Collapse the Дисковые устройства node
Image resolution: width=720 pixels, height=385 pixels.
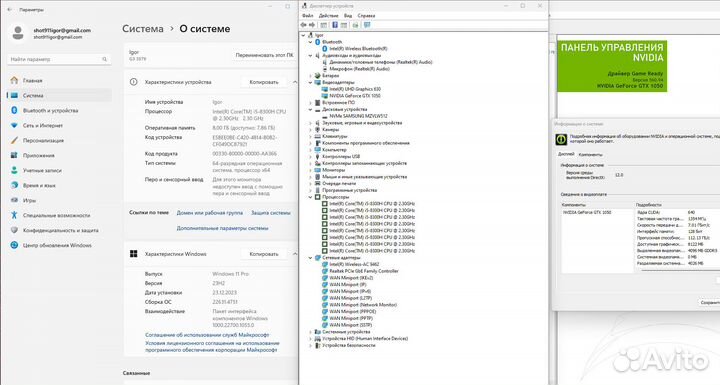pos(310,110)
